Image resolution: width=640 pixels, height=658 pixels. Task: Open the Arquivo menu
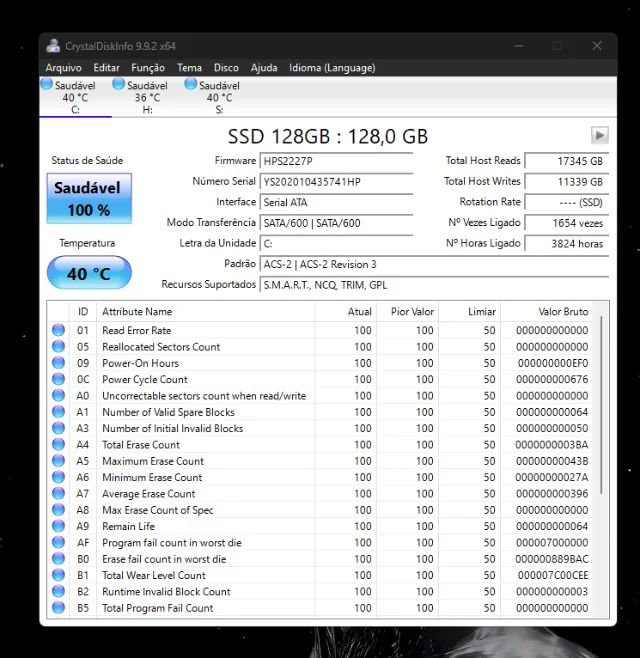click(x=63, y=68)
